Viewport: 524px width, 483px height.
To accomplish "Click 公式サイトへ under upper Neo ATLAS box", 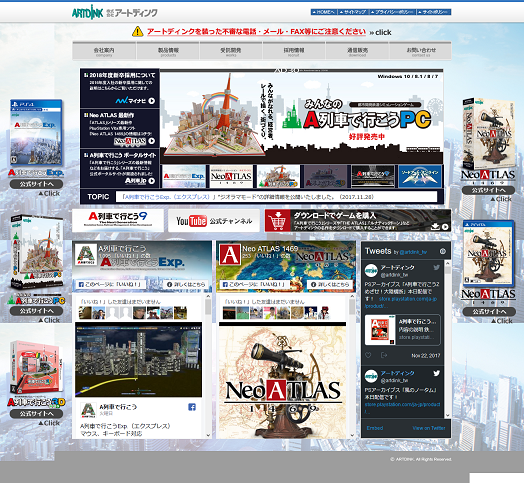I will pyautogui.click(x=489, y=190).
